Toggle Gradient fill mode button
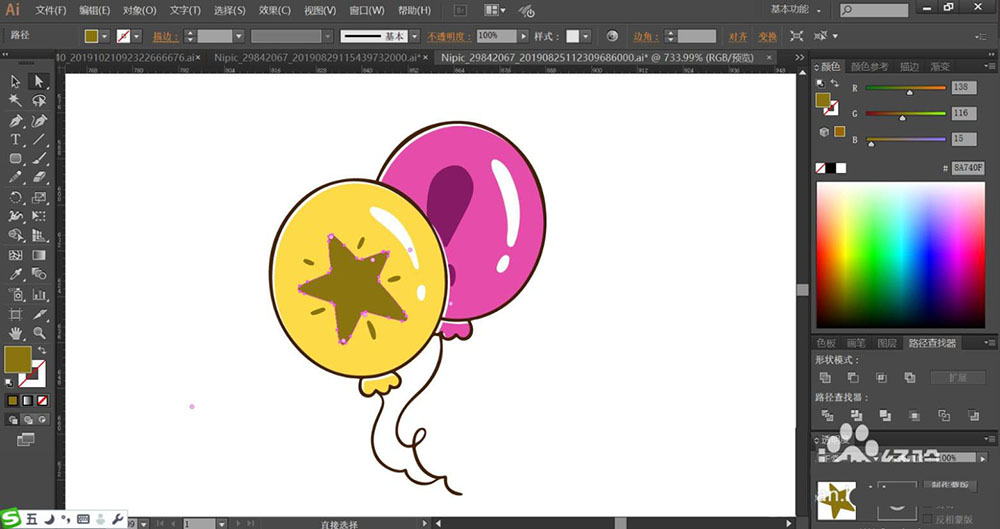 (x=27, y=401)
